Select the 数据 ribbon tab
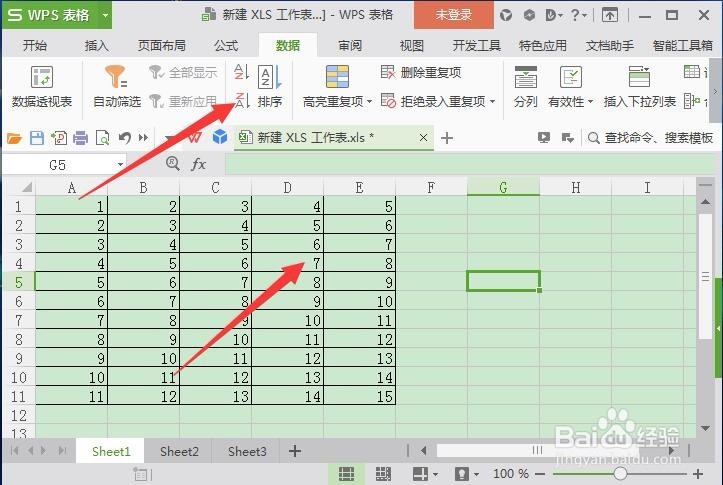 tap(288, 45)
